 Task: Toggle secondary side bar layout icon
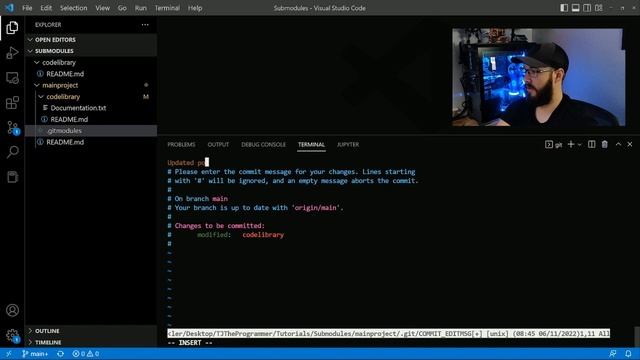tap(587, 8)
